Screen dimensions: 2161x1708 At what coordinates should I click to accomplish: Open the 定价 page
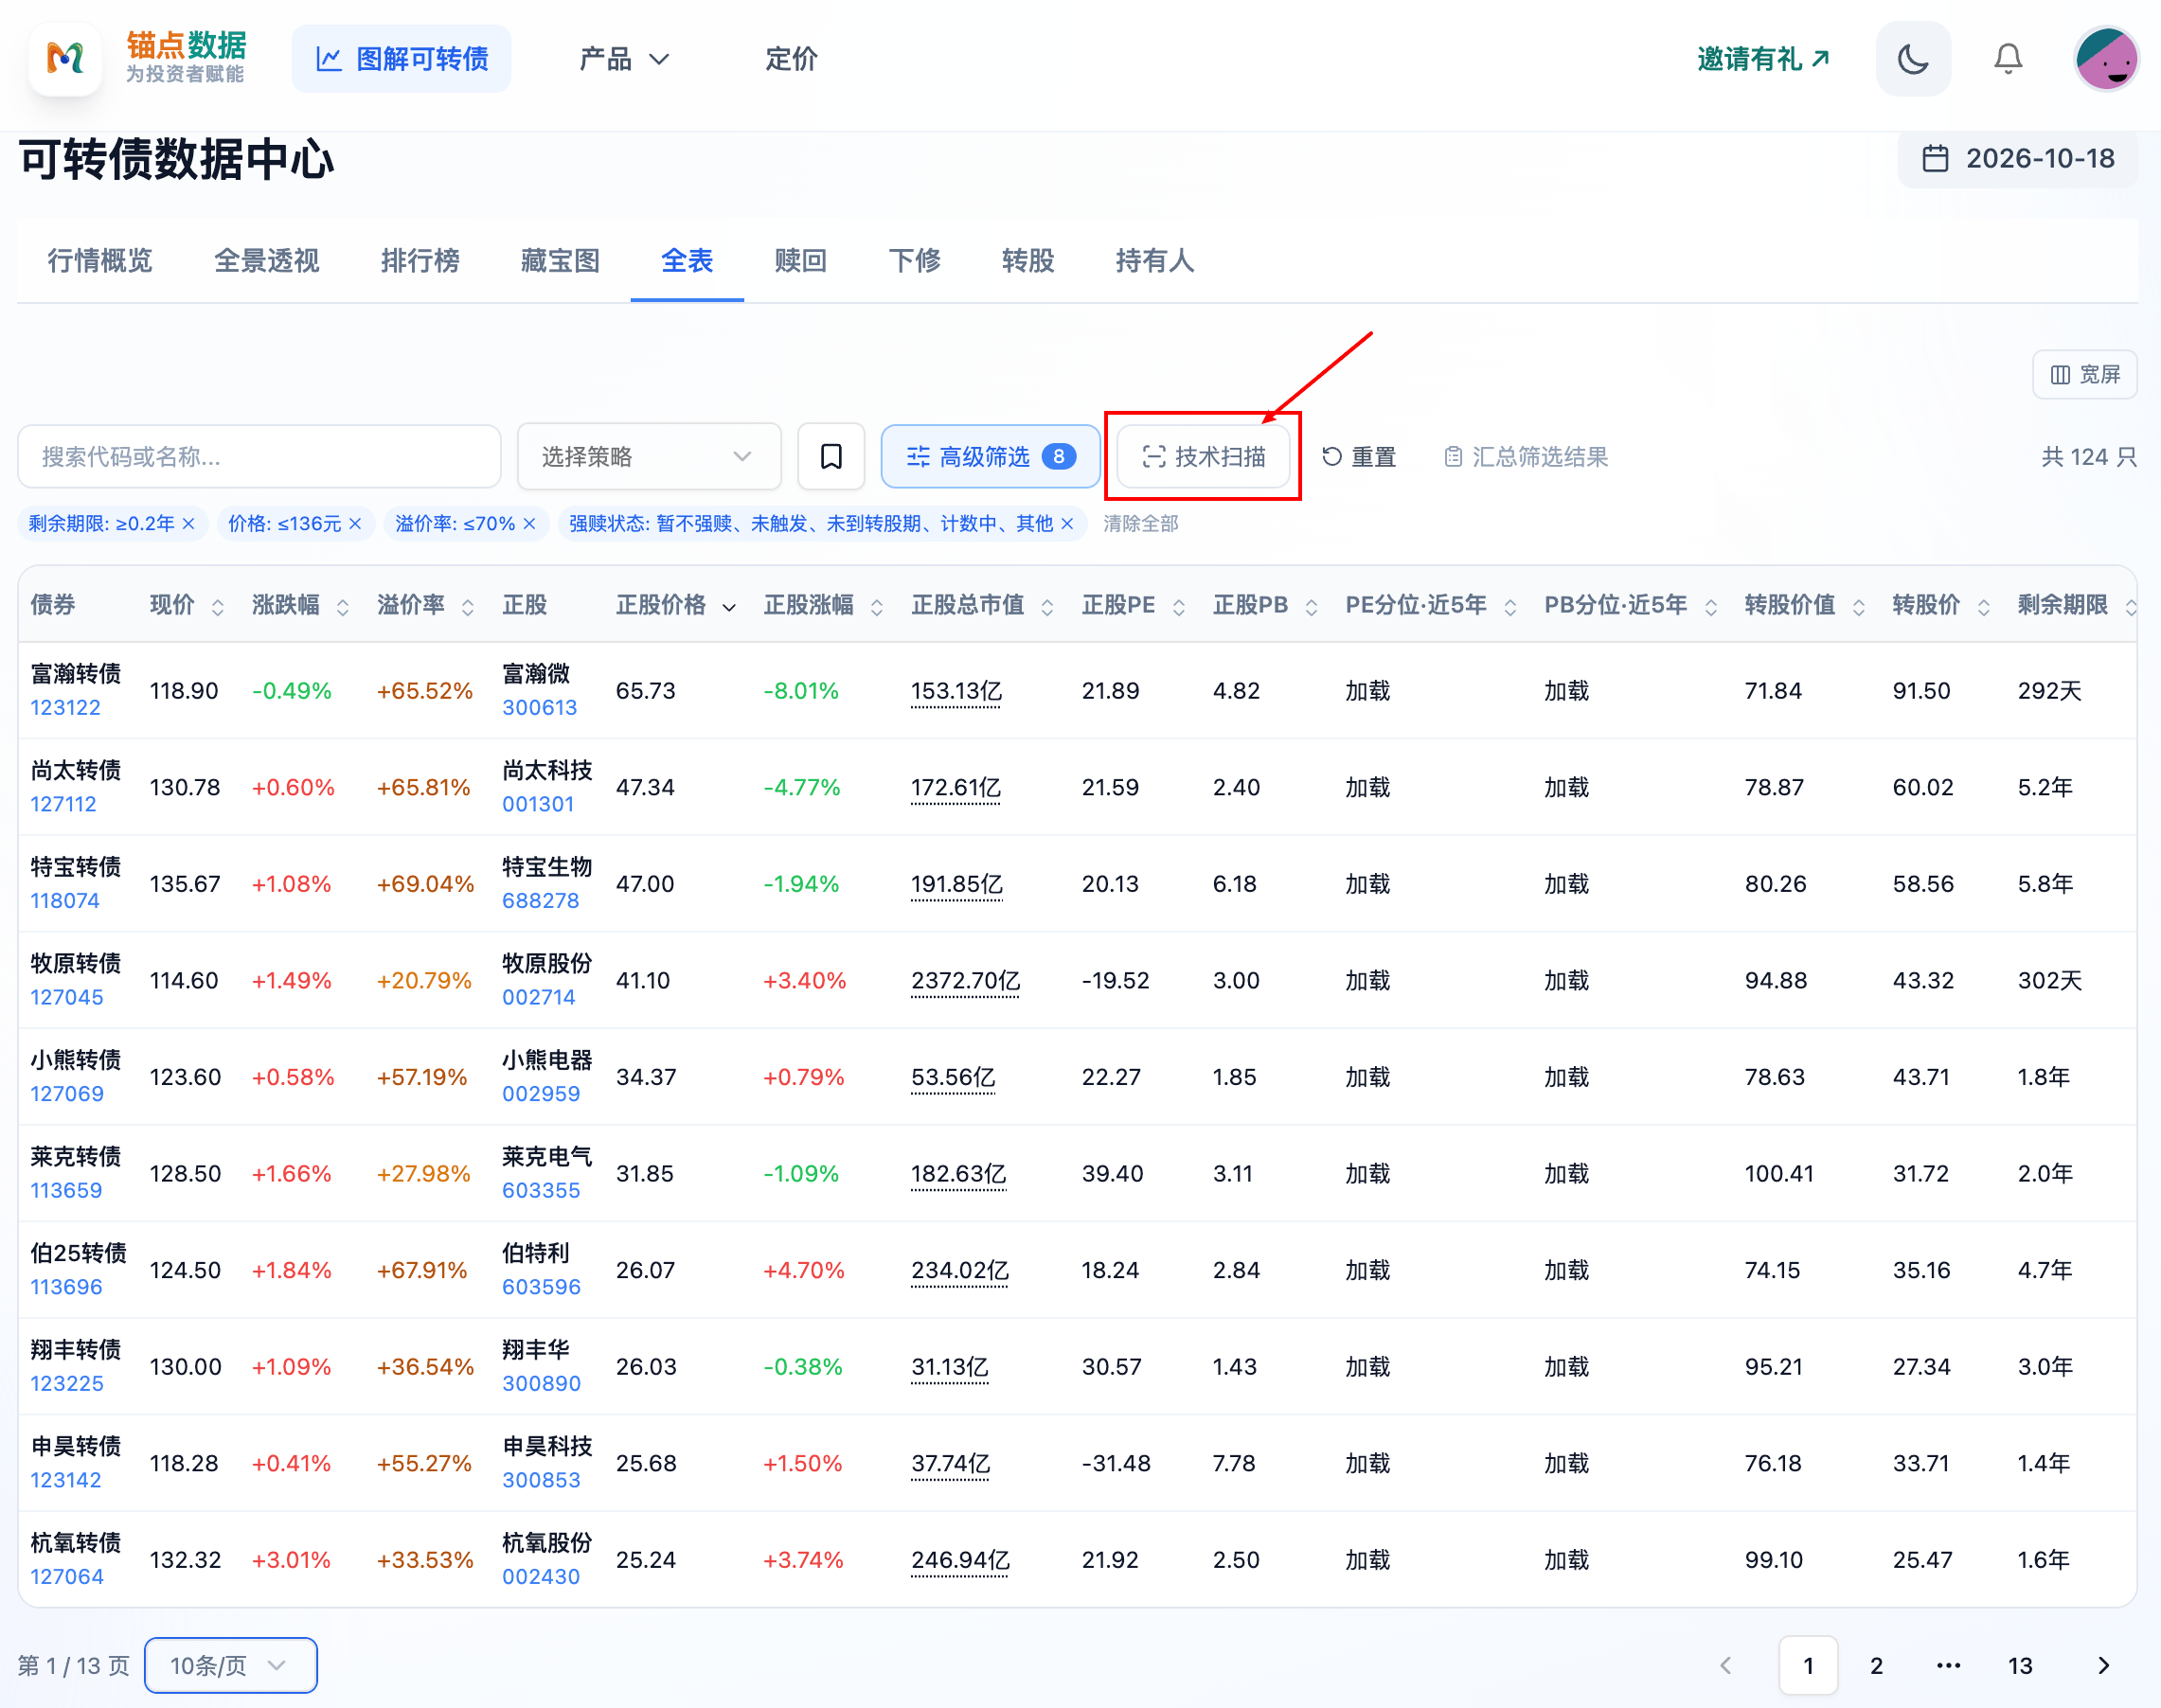(791, 59)
